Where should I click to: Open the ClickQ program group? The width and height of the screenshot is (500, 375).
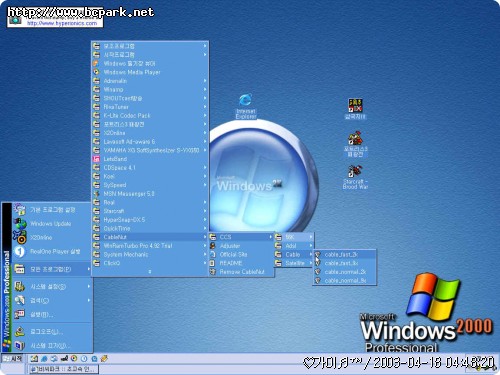[x=150, y=263]
